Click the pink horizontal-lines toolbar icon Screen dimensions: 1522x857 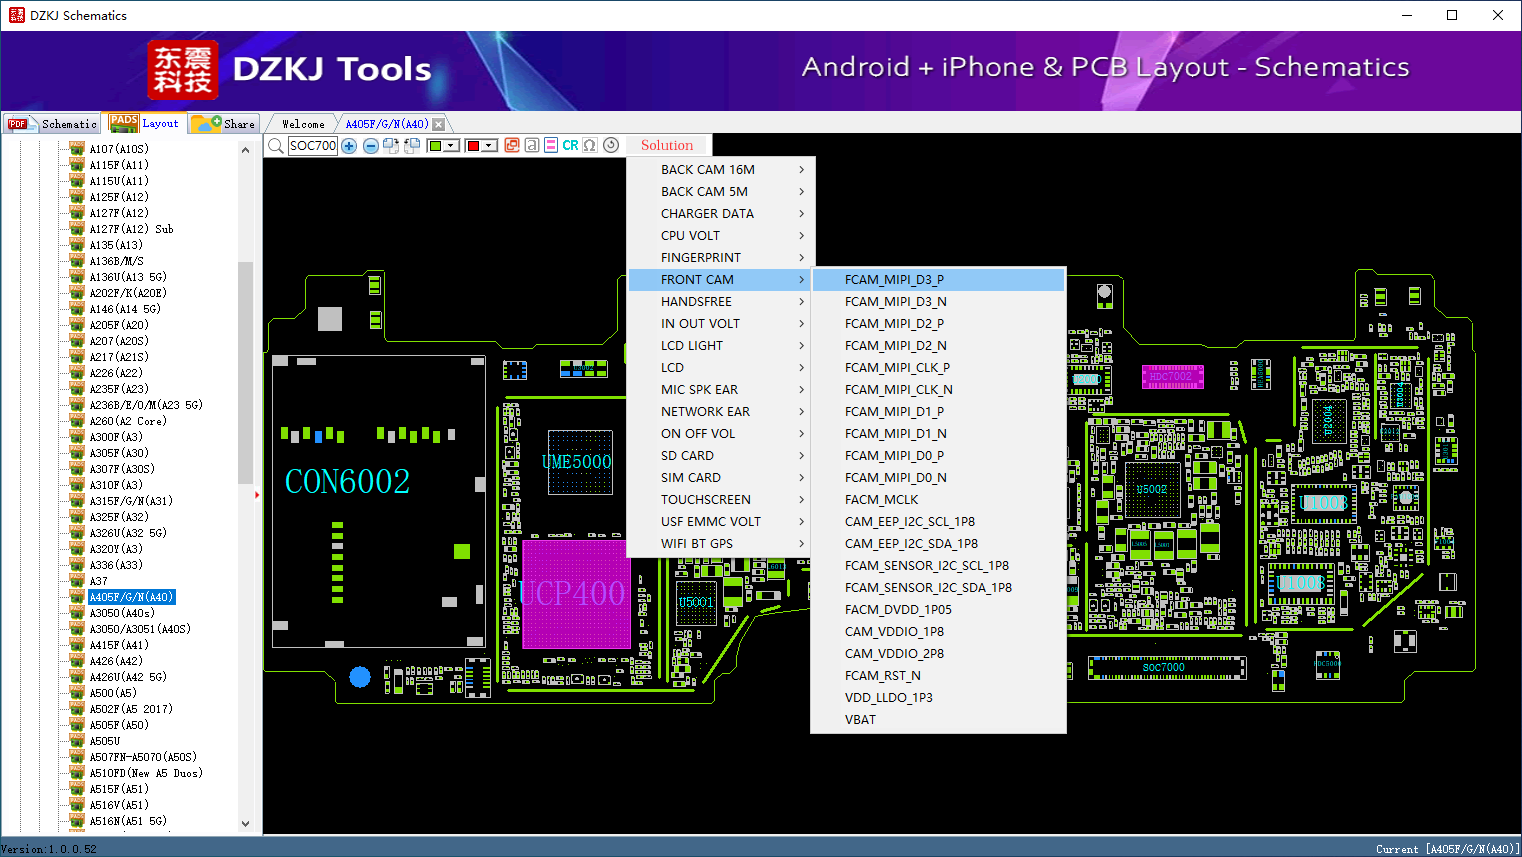[x=551, y=145]
